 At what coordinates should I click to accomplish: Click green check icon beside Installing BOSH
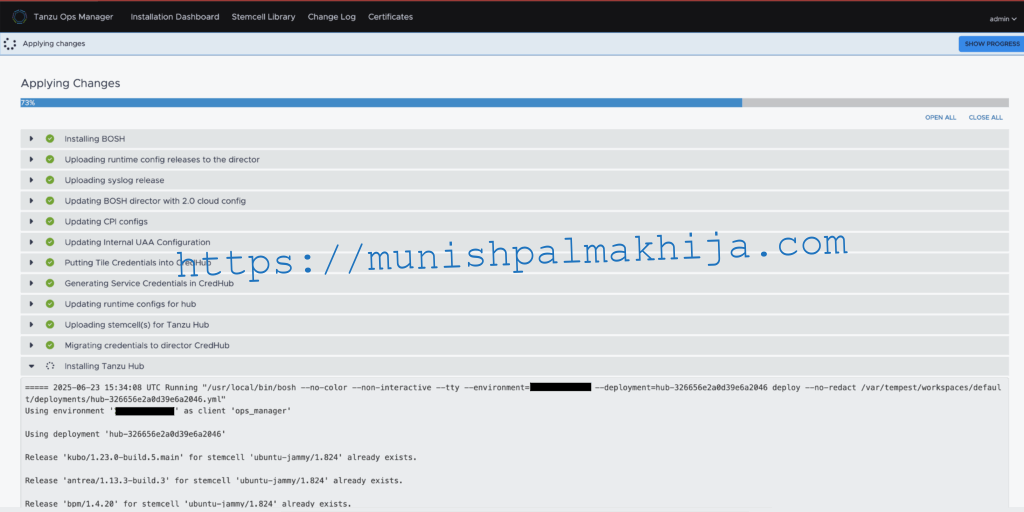[x=50, y=138]
